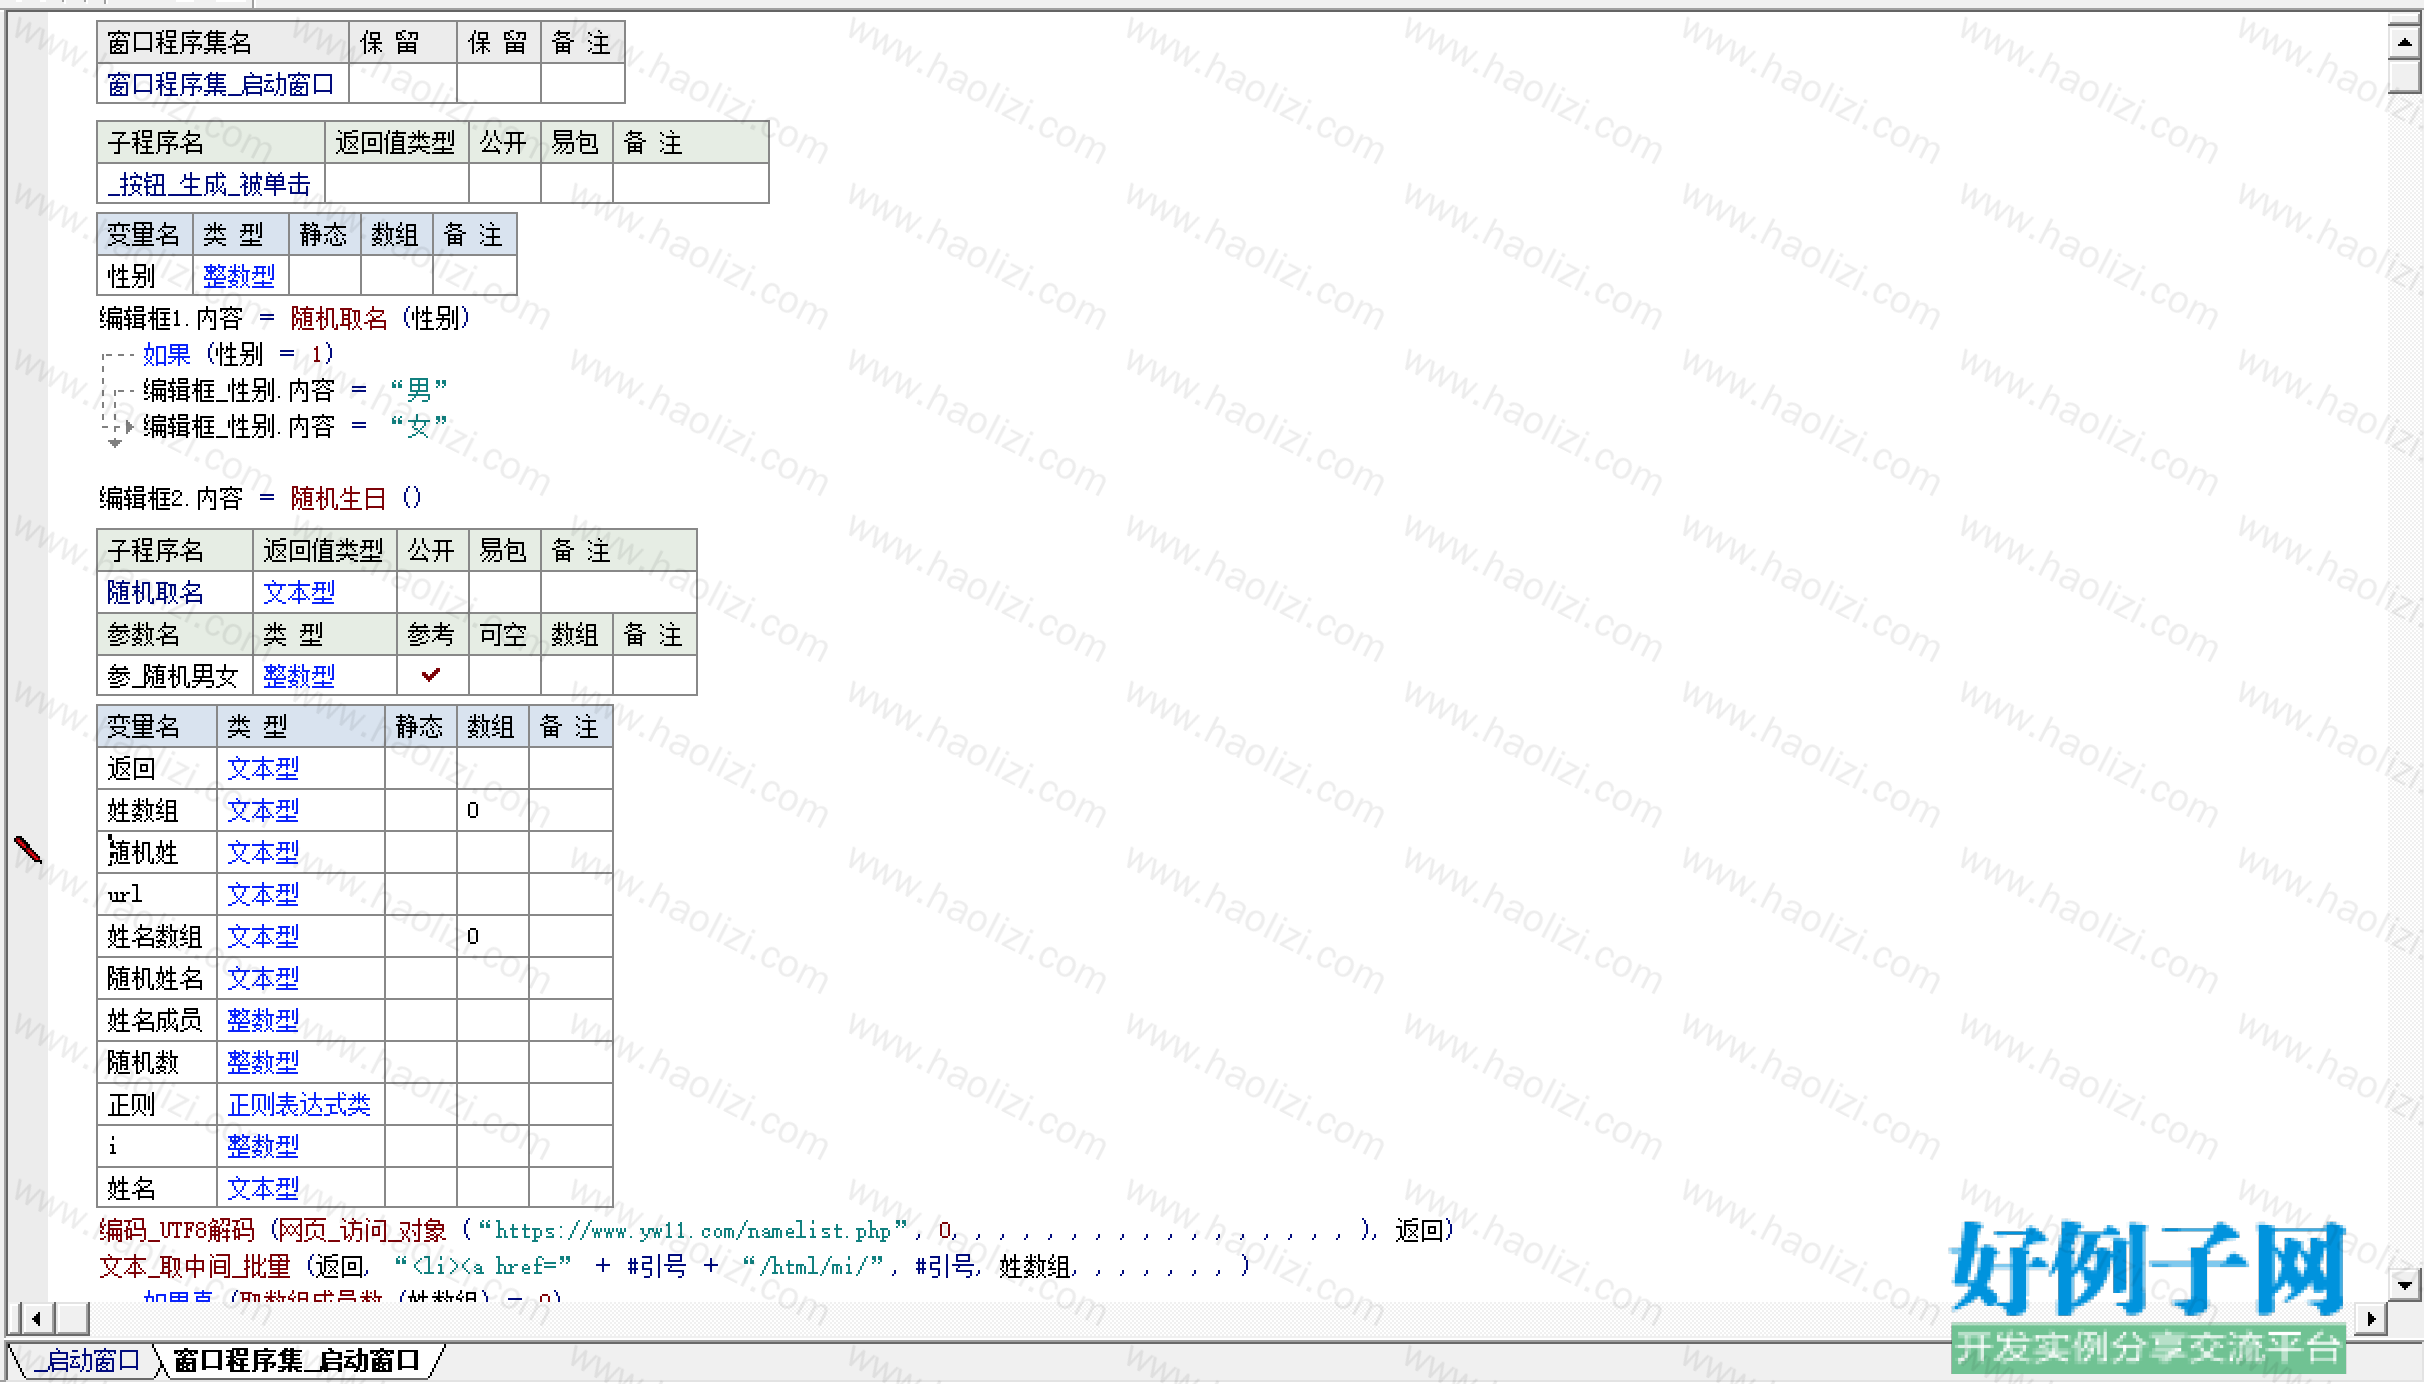Click variable name 随机姓名
The image size is (2424, 1384).
click(155, 978)
